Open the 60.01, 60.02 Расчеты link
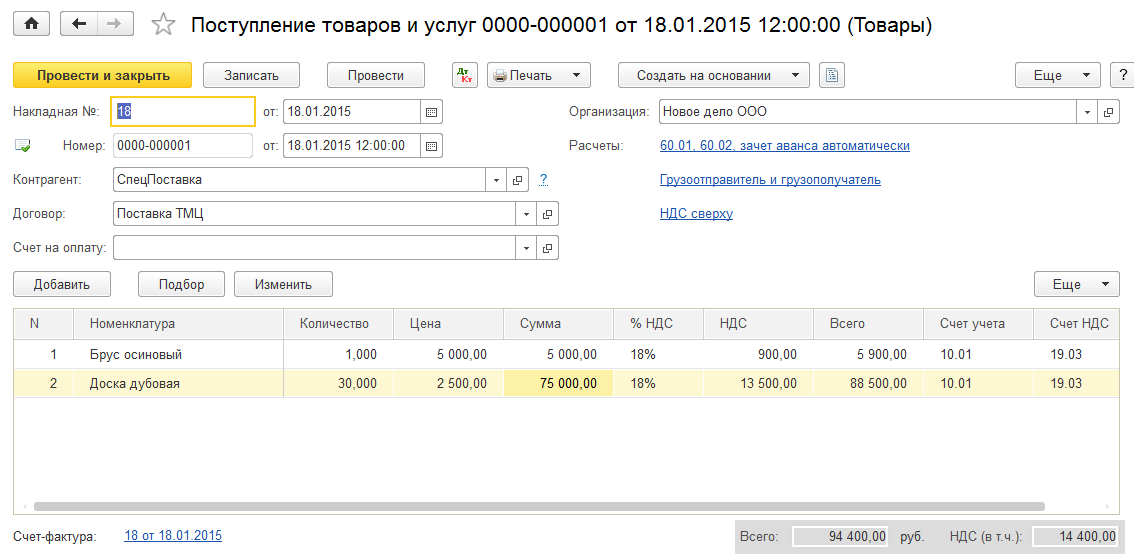Screen dimensions: 1134x556 pos(785,145)
